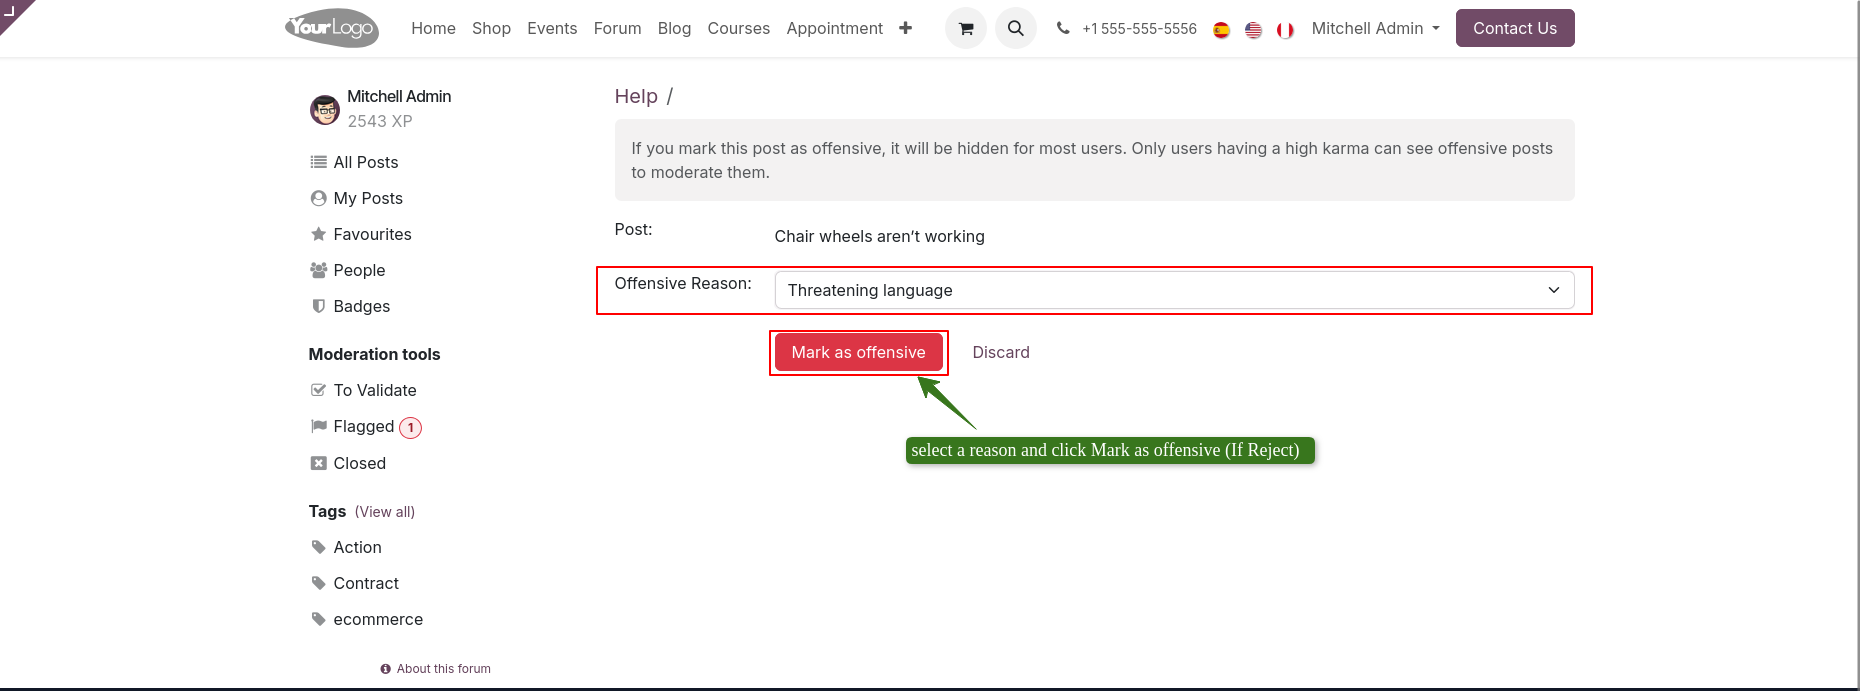The width and height of the screenshot is (1860, 691).
Task: Open the Forum menu item
Action: coord(617,28)
